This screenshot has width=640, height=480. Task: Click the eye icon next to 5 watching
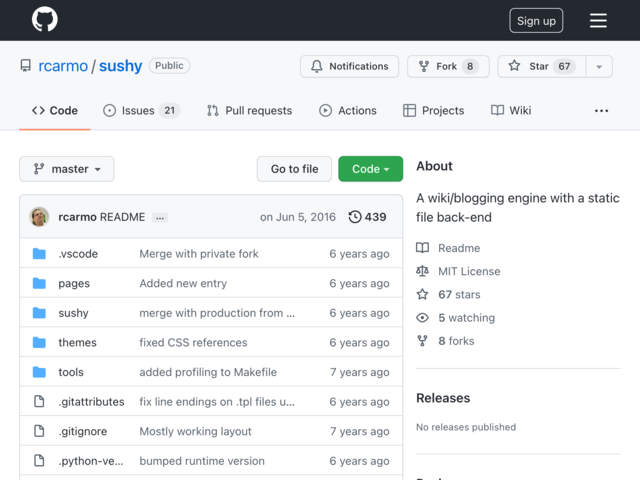pyautogui.click(x=422, y=318)
